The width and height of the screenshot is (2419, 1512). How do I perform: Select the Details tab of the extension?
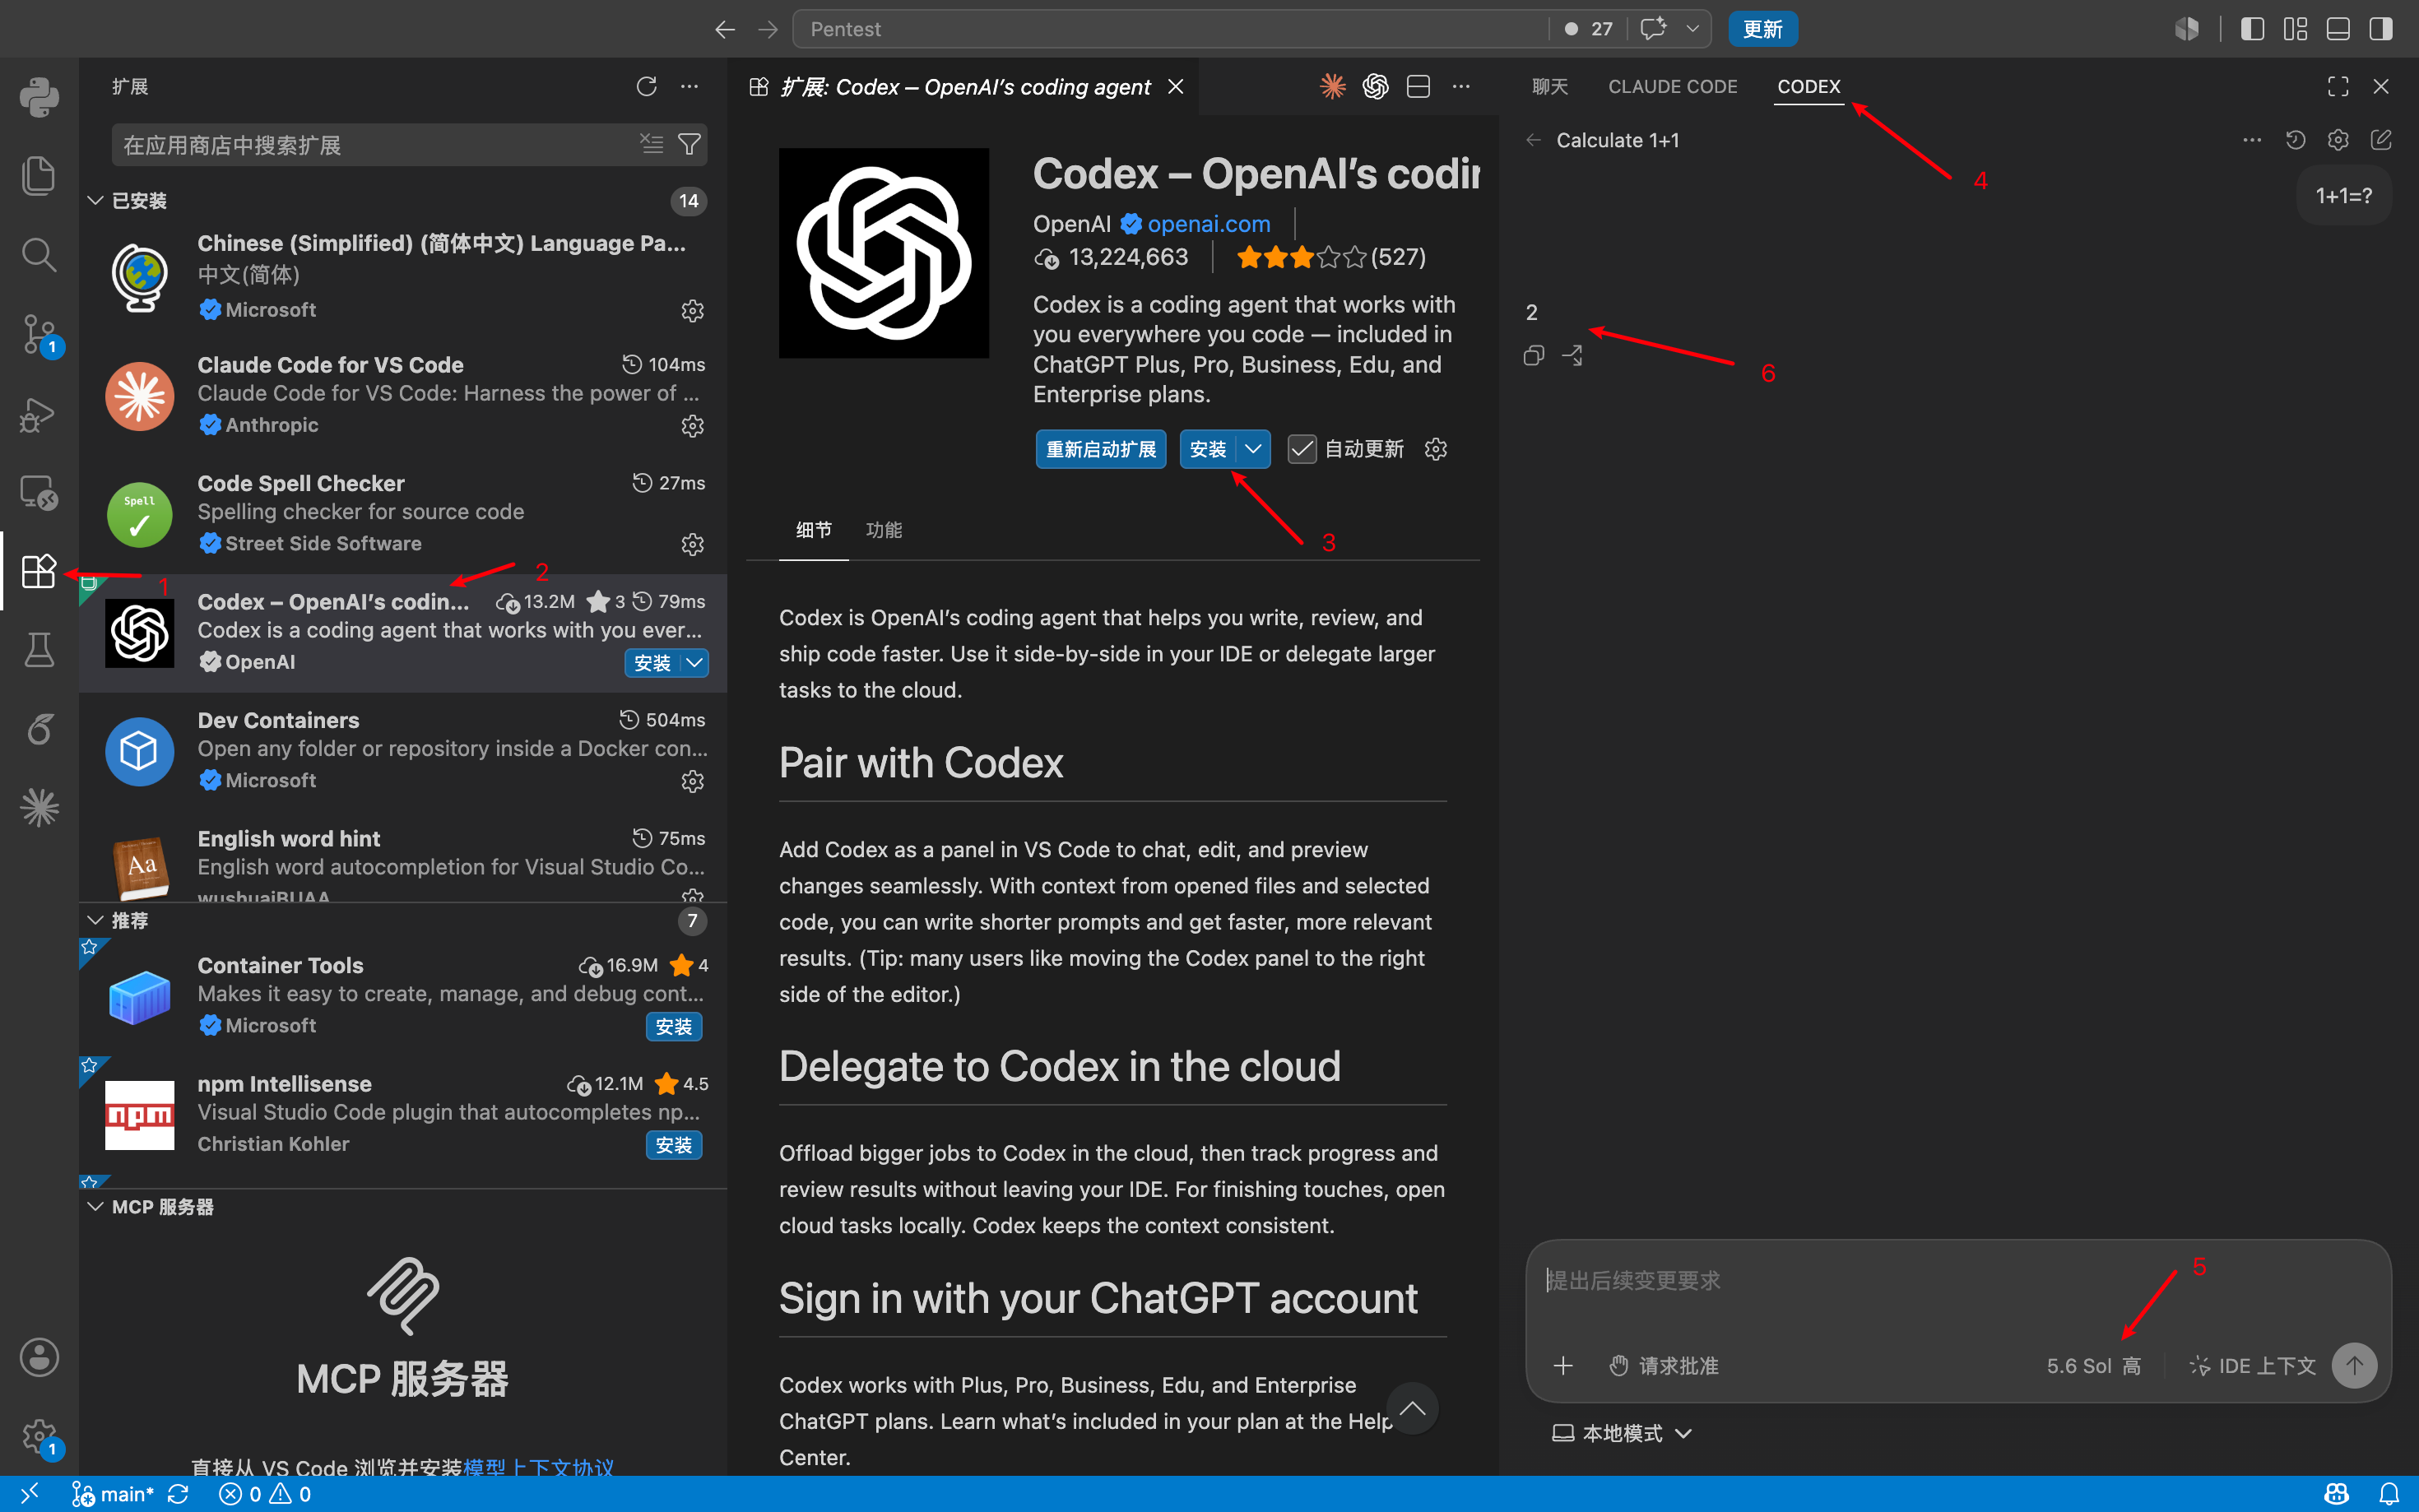pyautogui.click(x=813, y=530)
